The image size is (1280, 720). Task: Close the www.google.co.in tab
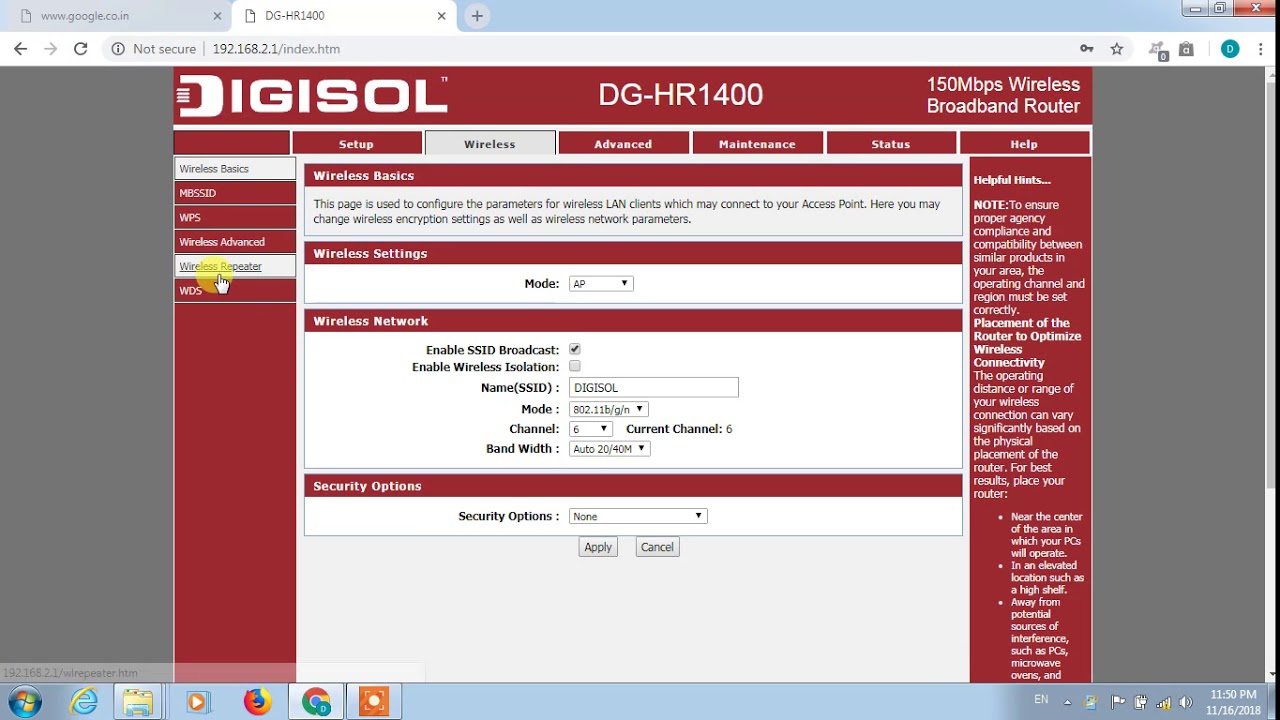(217, 16)
